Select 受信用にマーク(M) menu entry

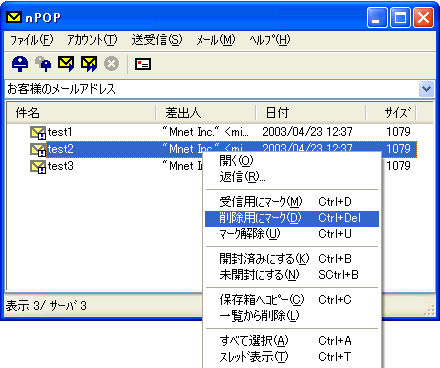tap(292, 202)
